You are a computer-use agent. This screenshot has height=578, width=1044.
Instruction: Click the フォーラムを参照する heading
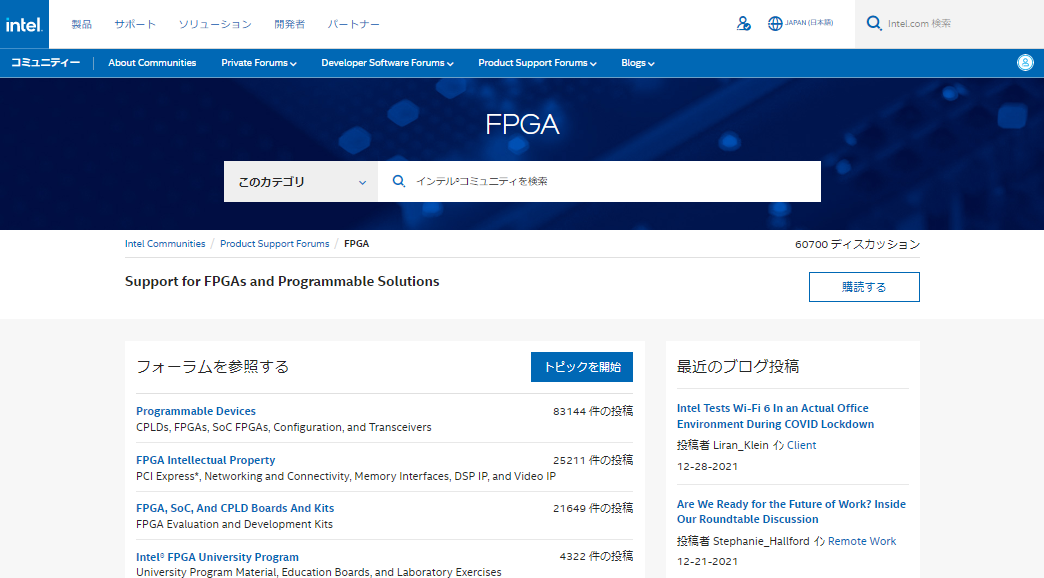point(212,367)
